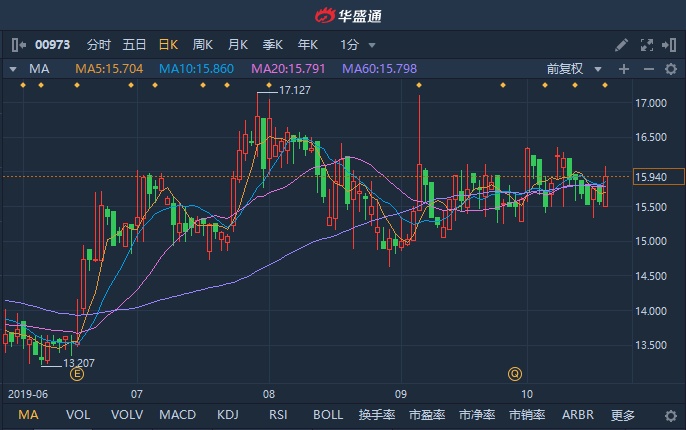Viewport: 686px width, 430px height.
Task: Switch to the KDJ indicator tab
Action: click(227, 415)
